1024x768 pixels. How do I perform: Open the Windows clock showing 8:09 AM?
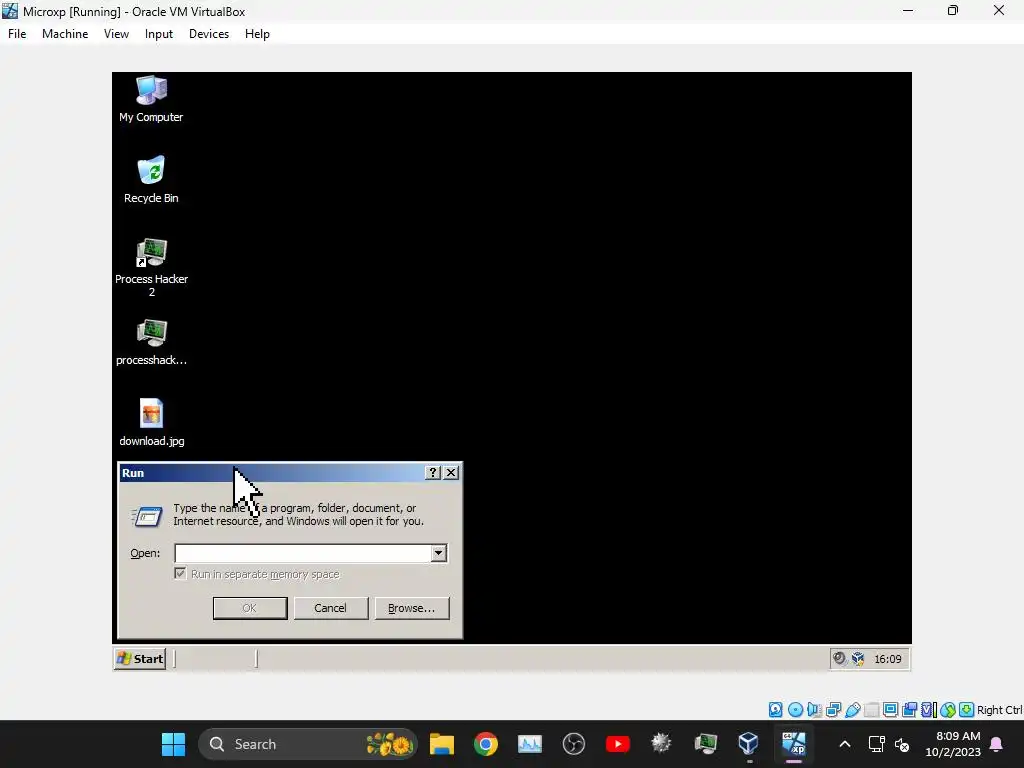(953, 744)
